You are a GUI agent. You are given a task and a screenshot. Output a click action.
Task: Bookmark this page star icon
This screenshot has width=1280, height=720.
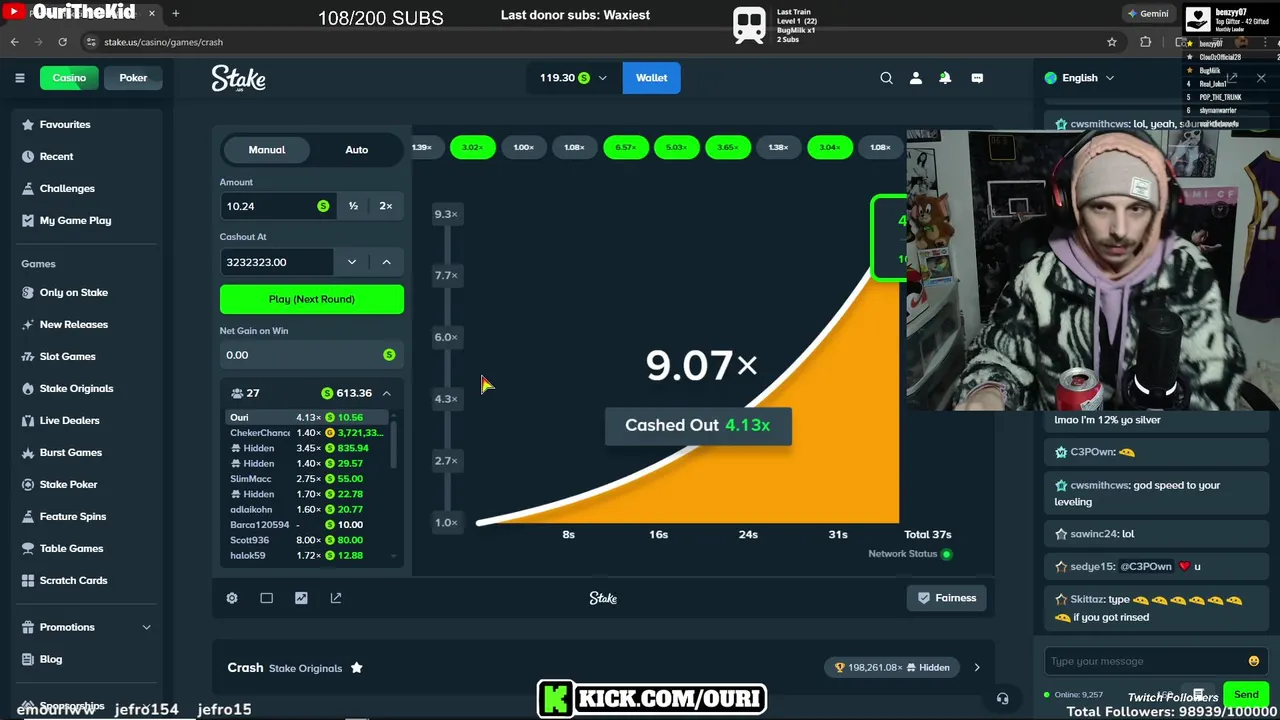click(1111, 42)
